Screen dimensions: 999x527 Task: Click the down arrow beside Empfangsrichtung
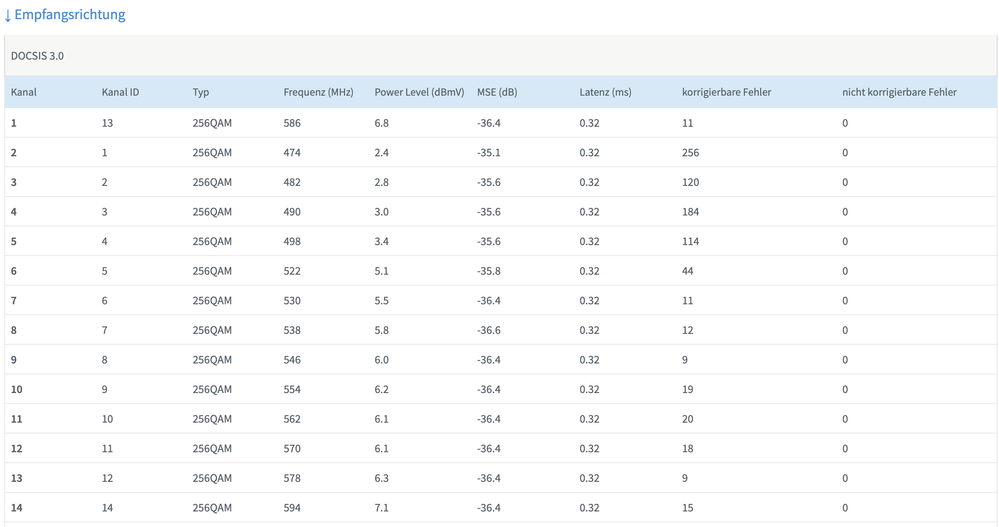[8, 16]
